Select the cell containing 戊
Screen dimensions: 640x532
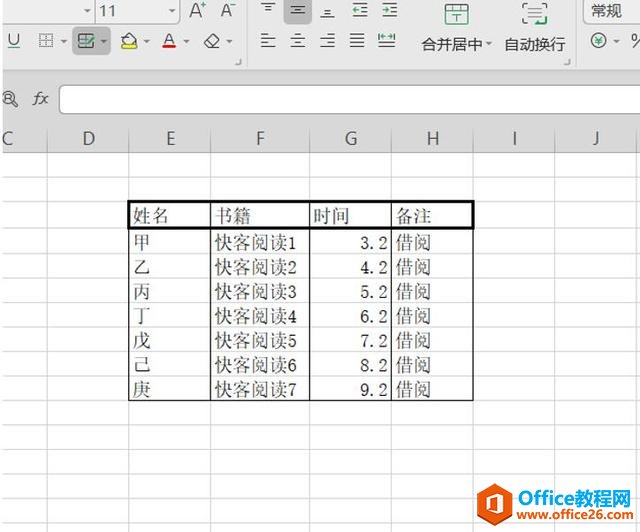(x=170, y=340)
